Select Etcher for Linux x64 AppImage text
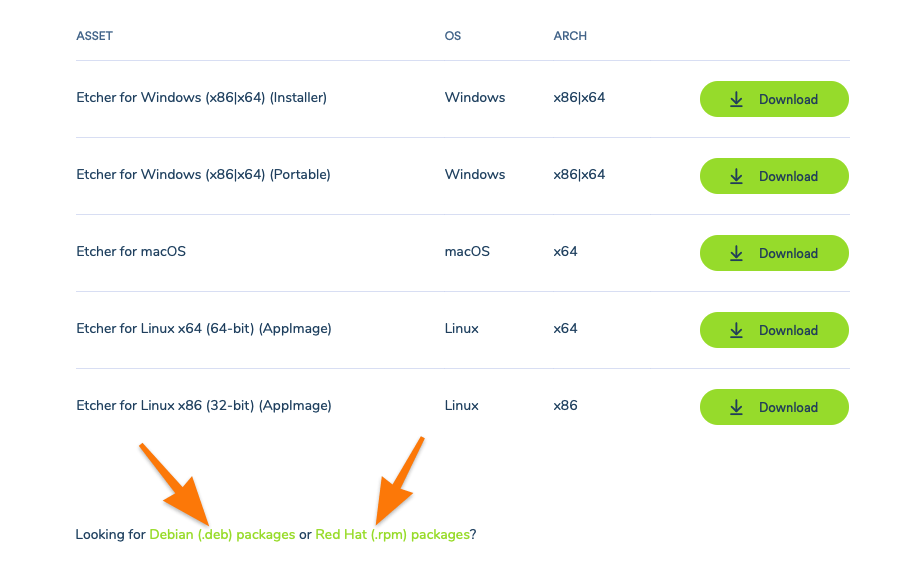 coord(203,329)
